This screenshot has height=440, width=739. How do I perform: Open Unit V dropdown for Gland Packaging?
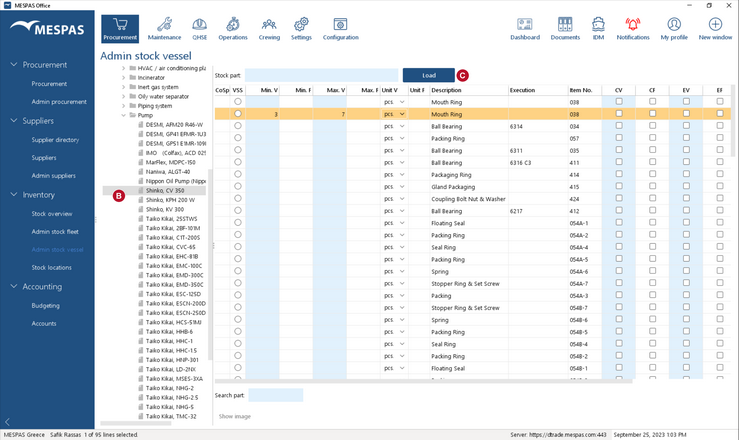coord(402,187)
